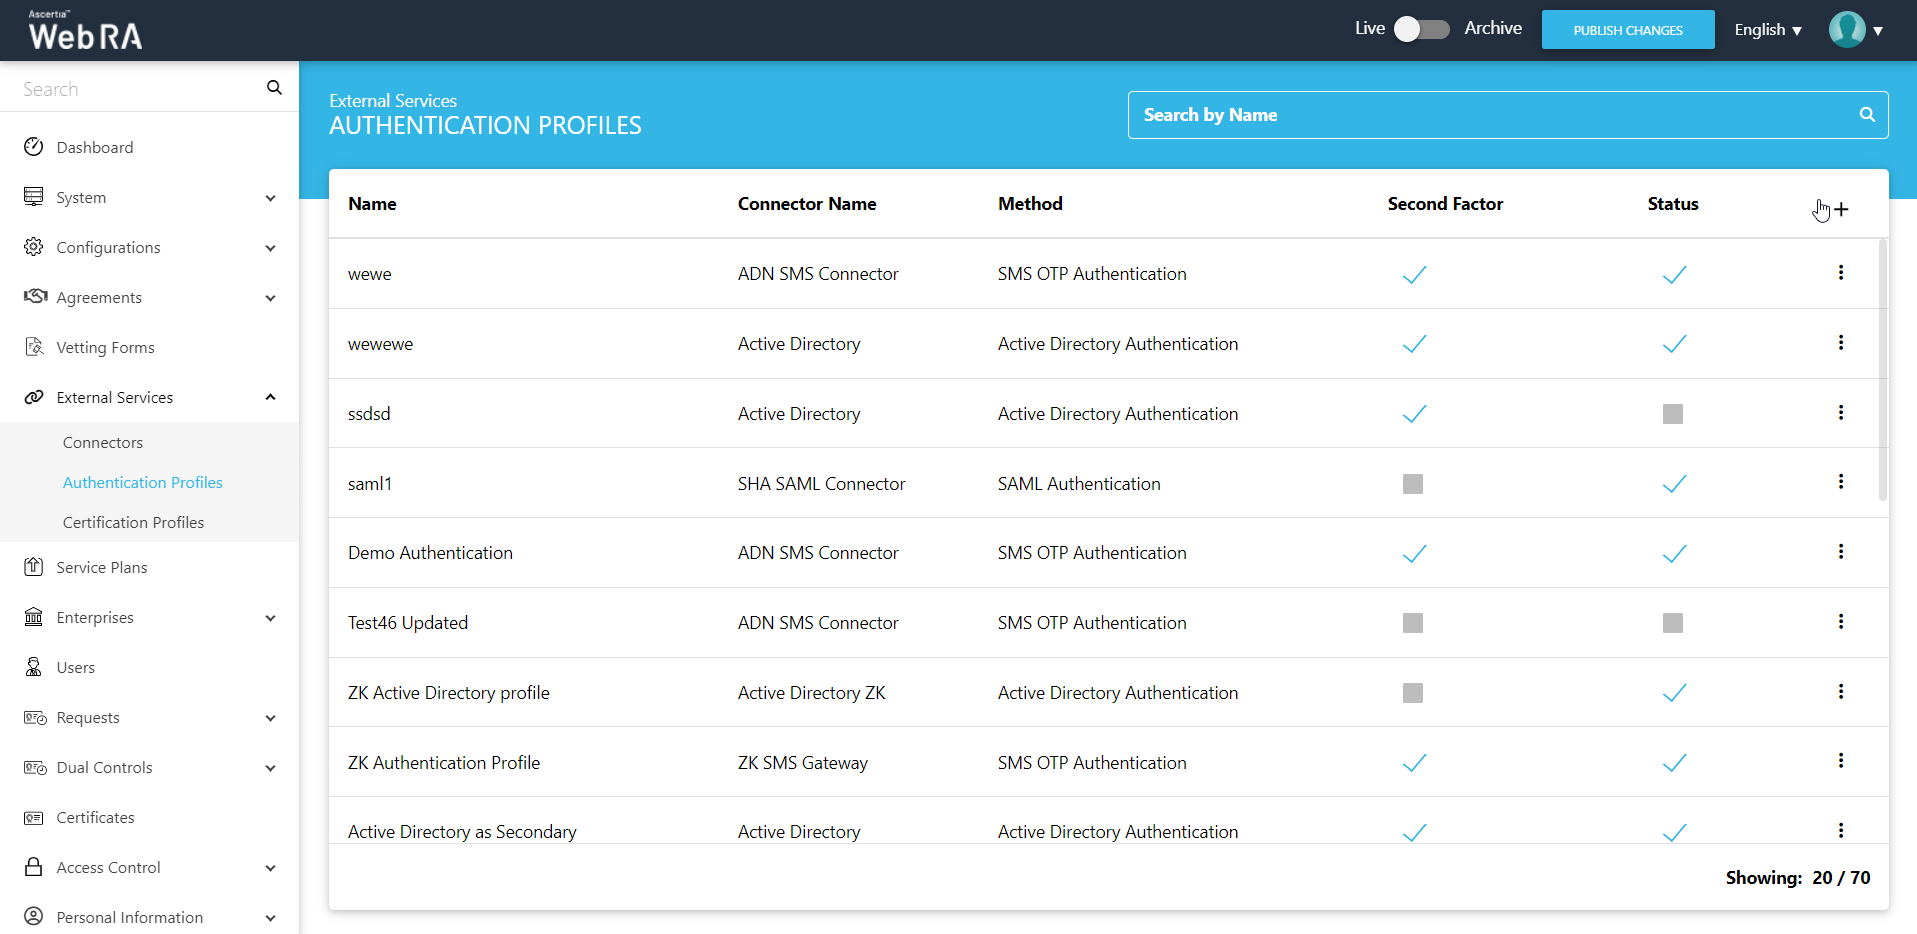Screen dimensions: 1917x934
Task: Open the three-dot menu for wewe row
Action: click(x=1840, y=273)
